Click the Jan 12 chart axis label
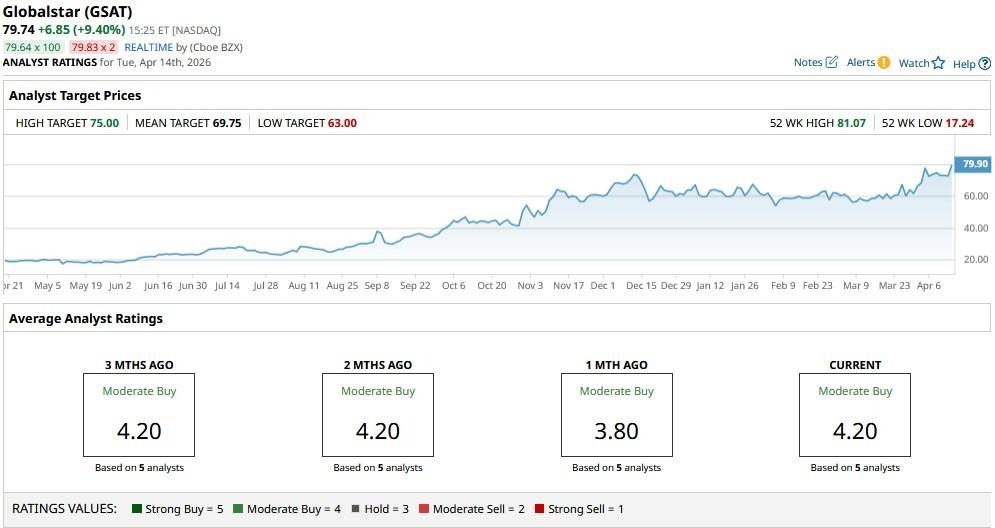The image size is (995, 528). point(709,286)
